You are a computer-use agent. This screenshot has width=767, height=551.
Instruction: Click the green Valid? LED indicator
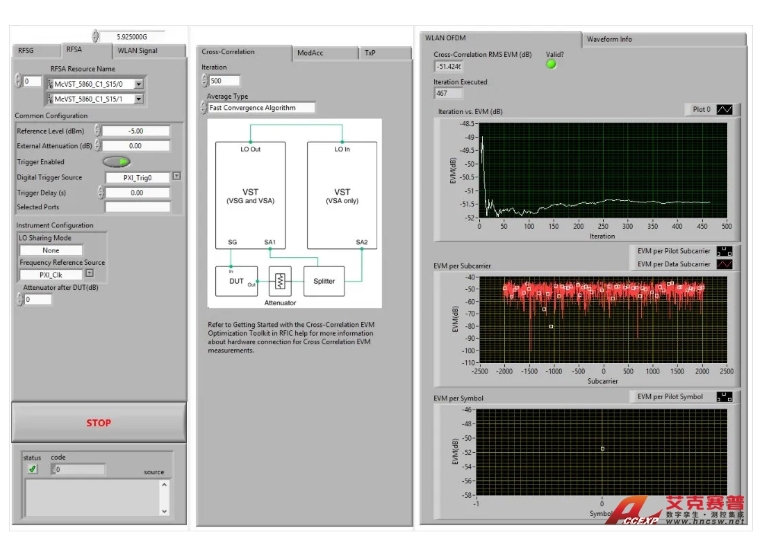point(551,65)
